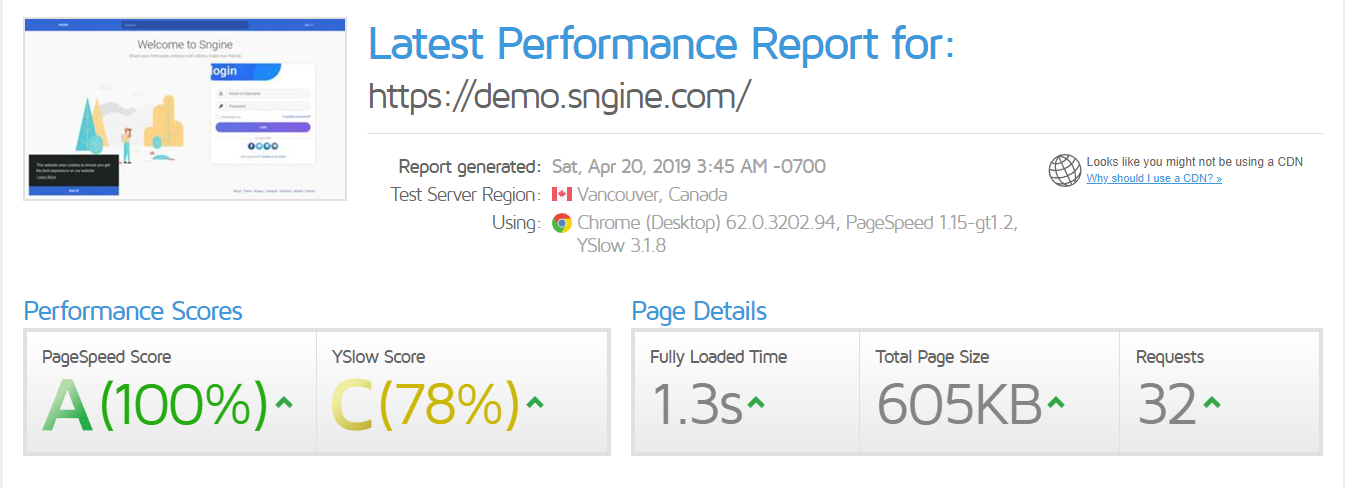Click the green arrow beside 32 requests

click(x=1211, y=403)
